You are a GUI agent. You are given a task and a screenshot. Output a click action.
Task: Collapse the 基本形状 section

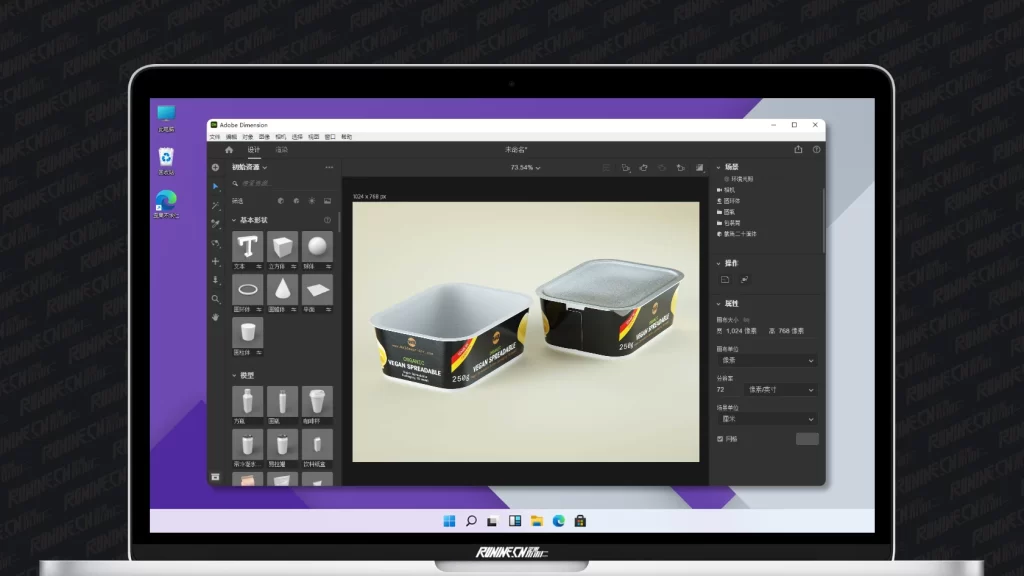[234, 220]
